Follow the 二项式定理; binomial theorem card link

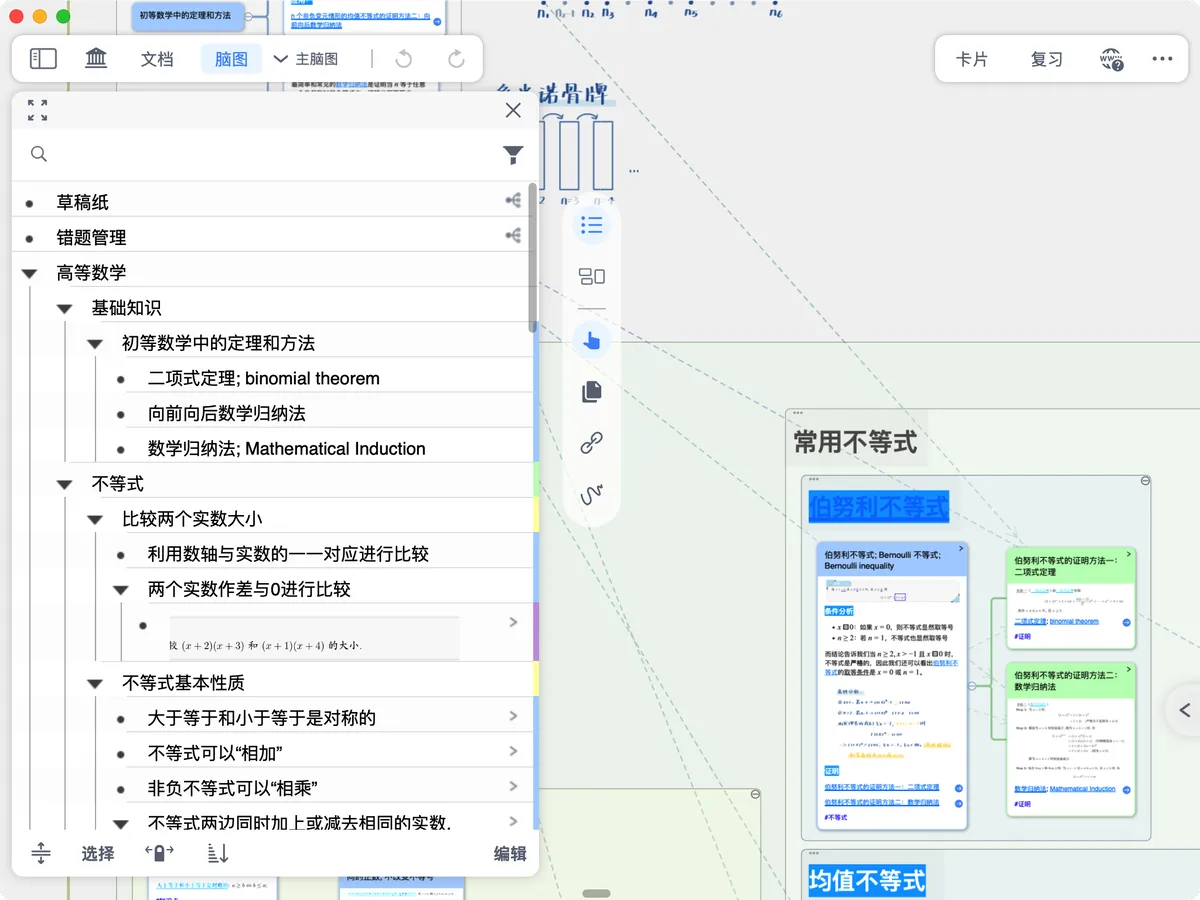[x=1057, y=622]
